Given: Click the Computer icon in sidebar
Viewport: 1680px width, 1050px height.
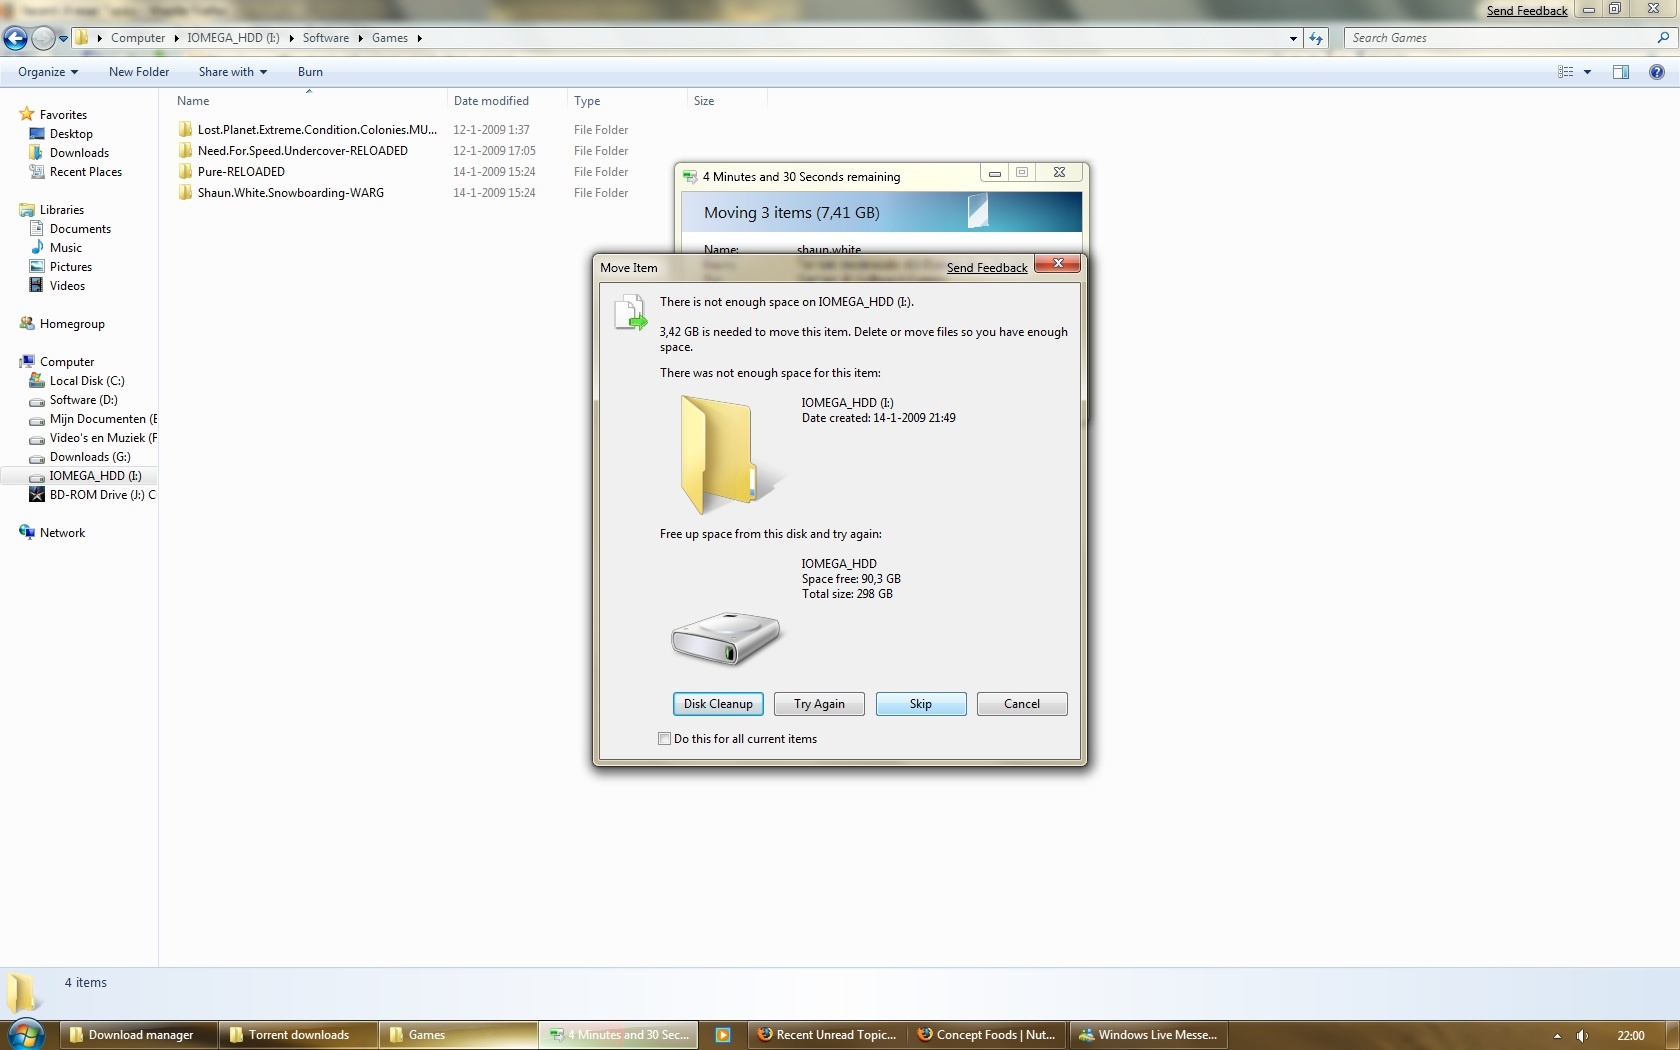Looking at the screenshot, I should click(x=27, y=362).
